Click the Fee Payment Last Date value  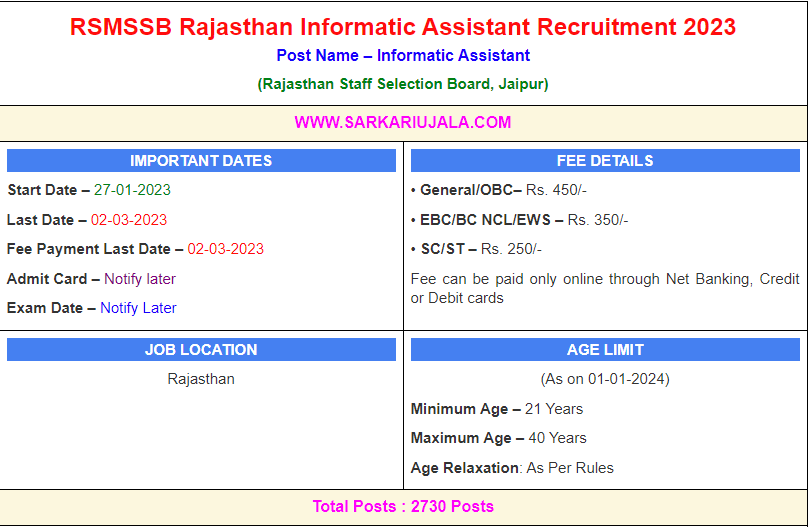point(225,249)
